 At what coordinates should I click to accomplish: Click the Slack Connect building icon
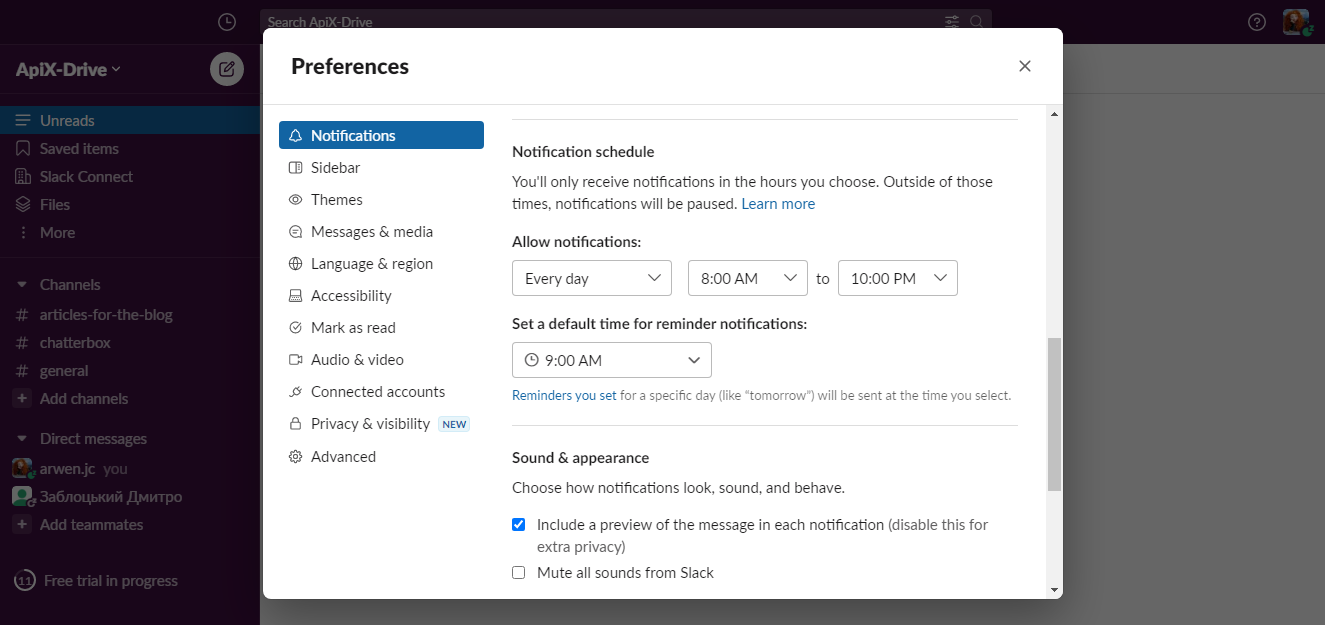point(22,176)
